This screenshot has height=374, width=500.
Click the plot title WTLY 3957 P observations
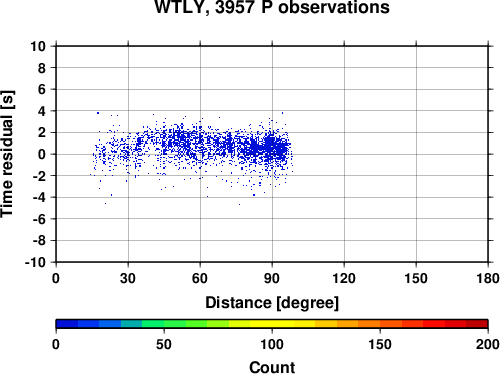click(x=272, y=7)
